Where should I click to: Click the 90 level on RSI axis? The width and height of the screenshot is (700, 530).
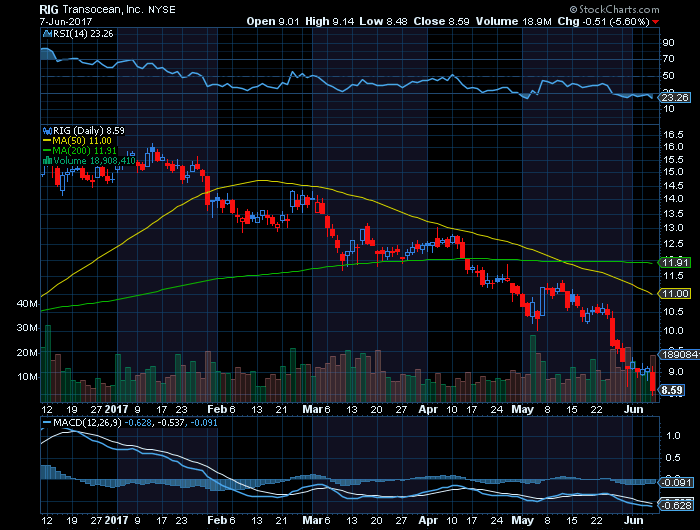[x=668, y=43]
